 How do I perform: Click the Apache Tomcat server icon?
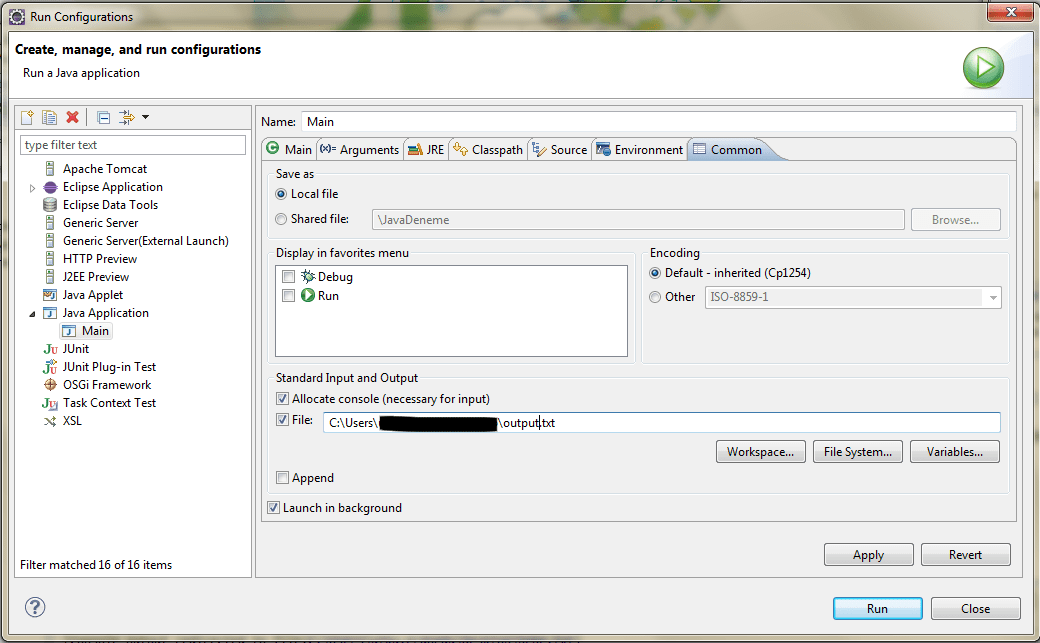point(50,169)
